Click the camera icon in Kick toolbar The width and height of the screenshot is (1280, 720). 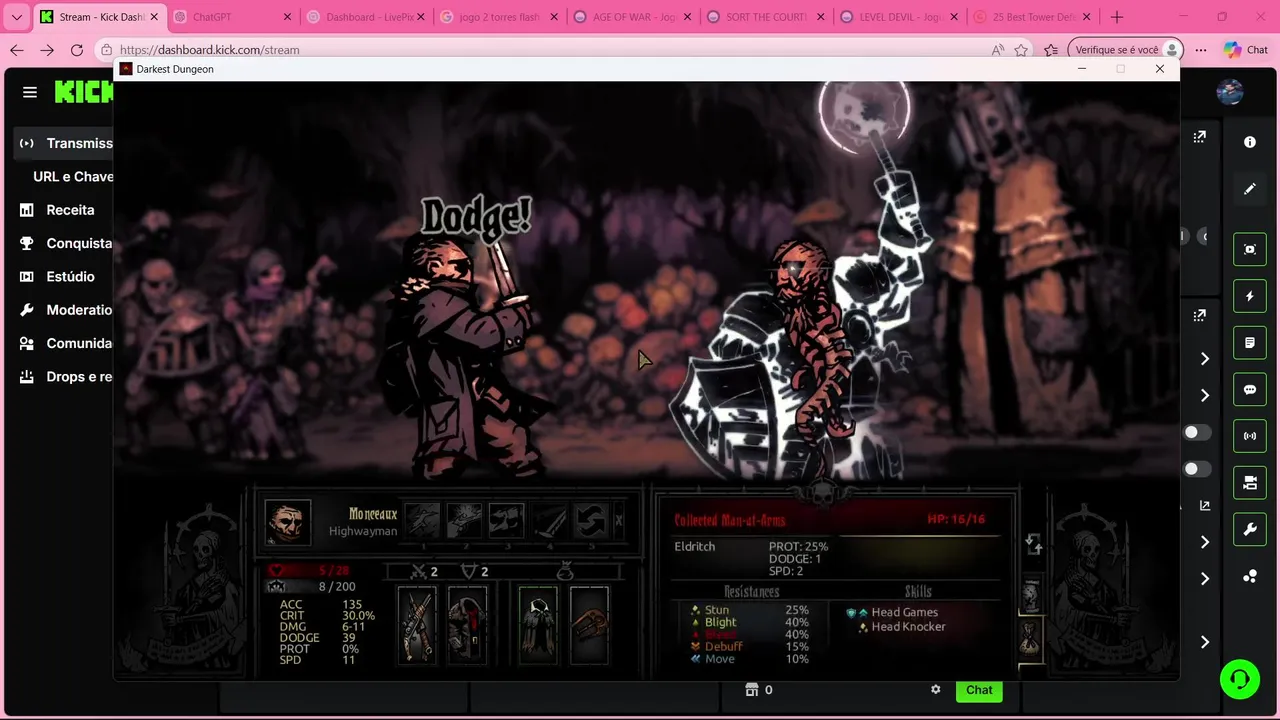tap(1250, 483)
